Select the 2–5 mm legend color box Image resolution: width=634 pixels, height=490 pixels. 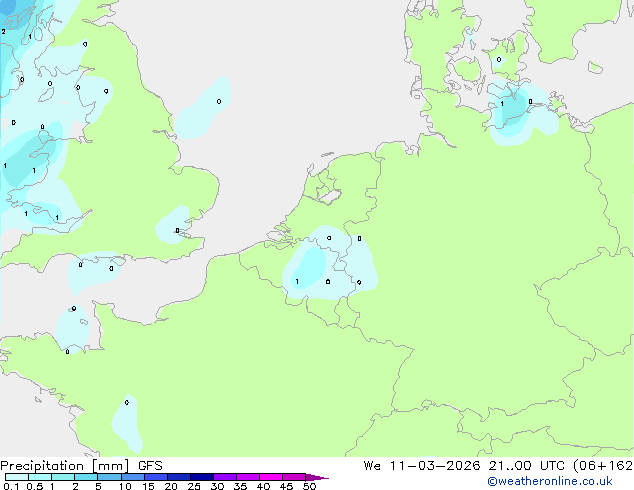tap(86, 477)
